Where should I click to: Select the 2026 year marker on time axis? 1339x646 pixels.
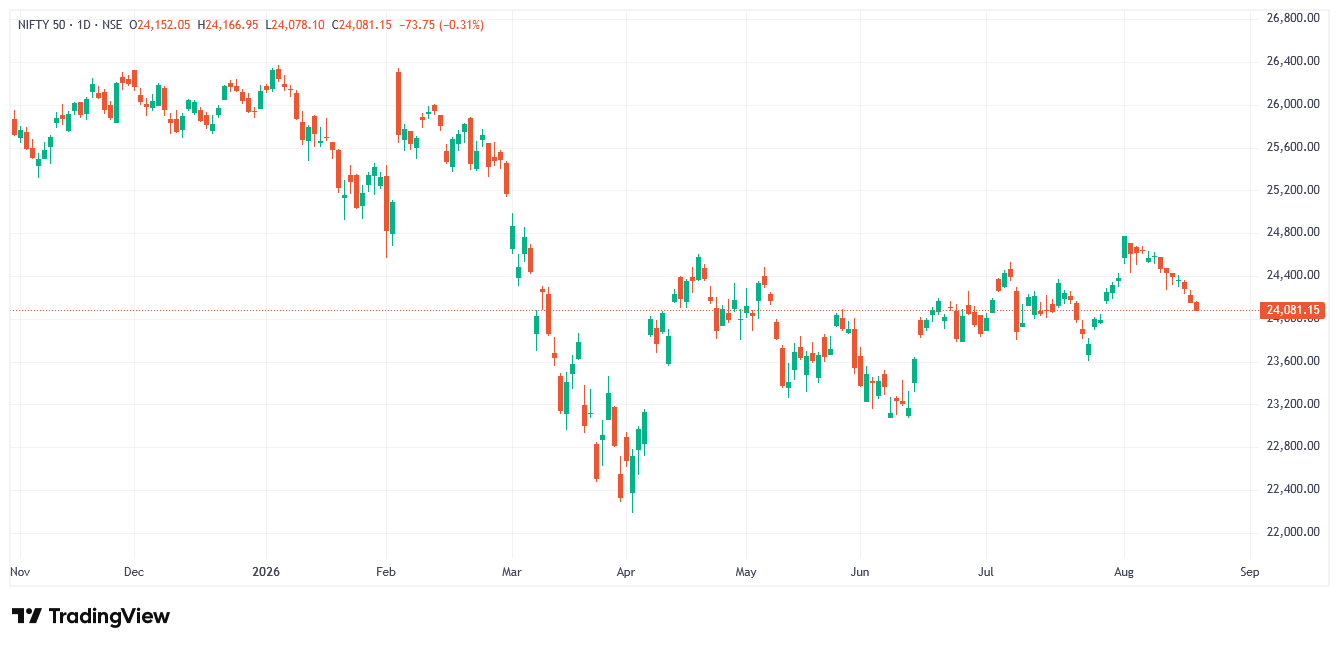266,573
